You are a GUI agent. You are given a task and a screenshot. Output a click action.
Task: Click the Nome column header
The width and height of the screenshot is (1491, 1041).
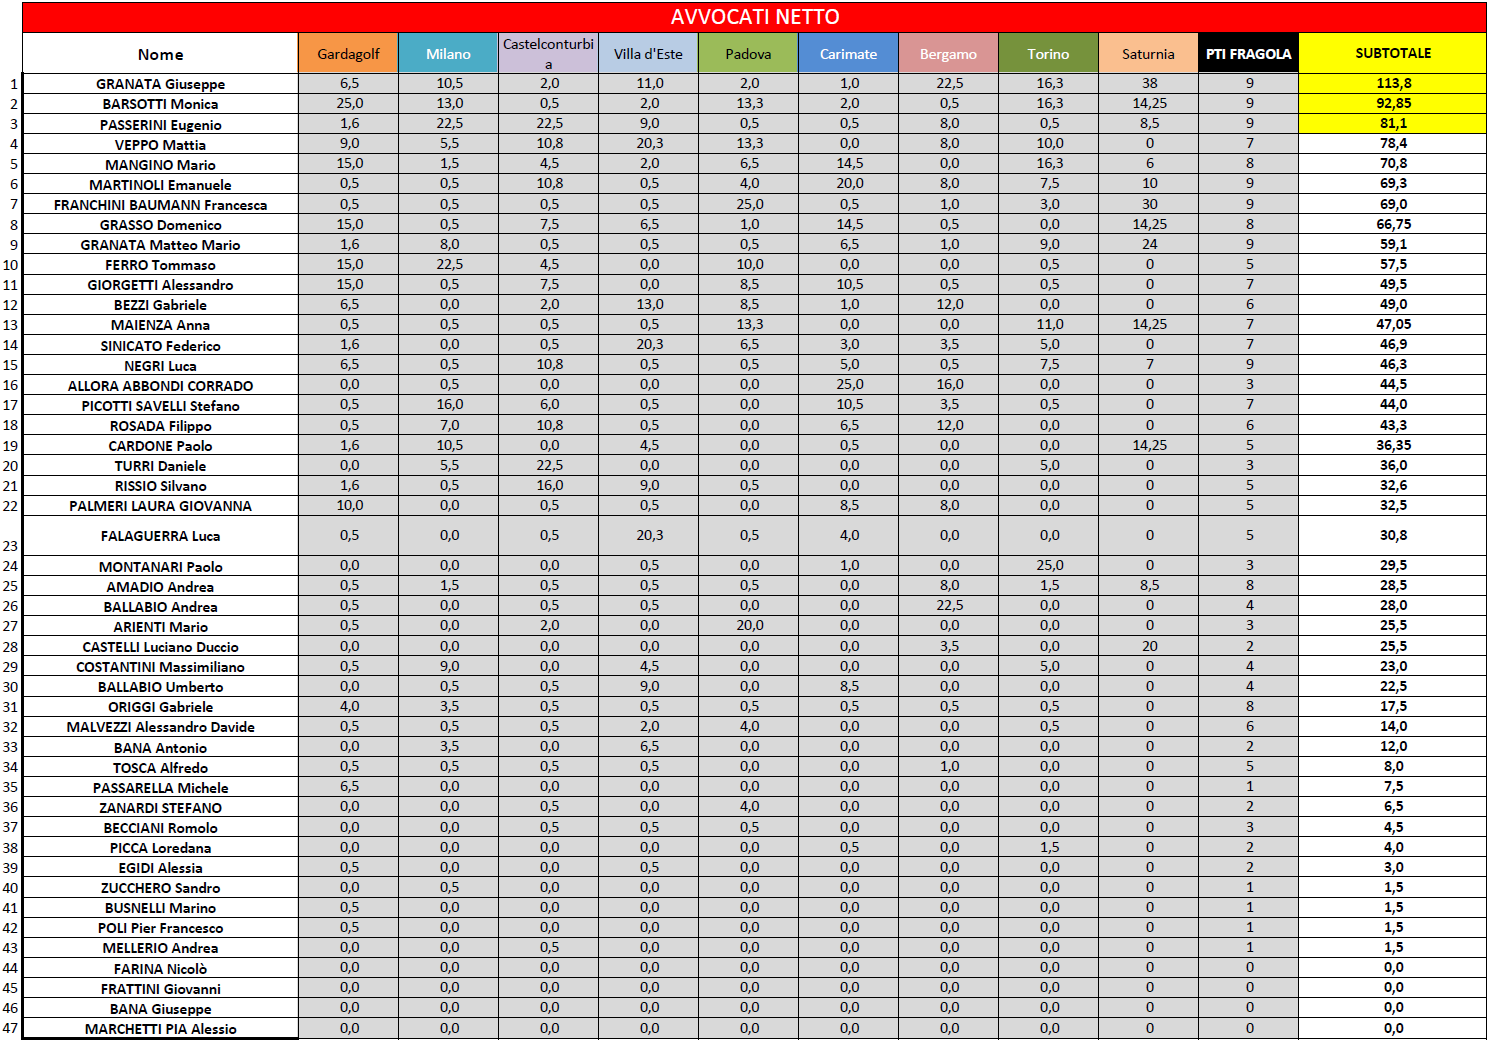pos(160,54)
